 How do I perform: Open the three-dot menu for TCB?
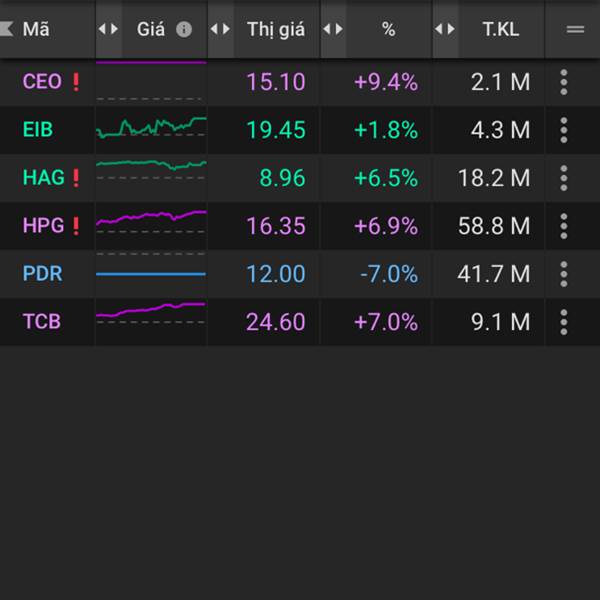pos(564,322)
